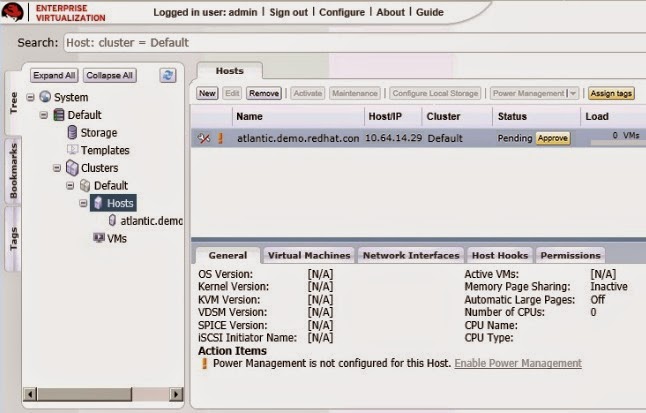Collapse the Hosts tree node
The height and width of the screenshot is (413, 646).
pyautogui.click(x=83, y=203)
